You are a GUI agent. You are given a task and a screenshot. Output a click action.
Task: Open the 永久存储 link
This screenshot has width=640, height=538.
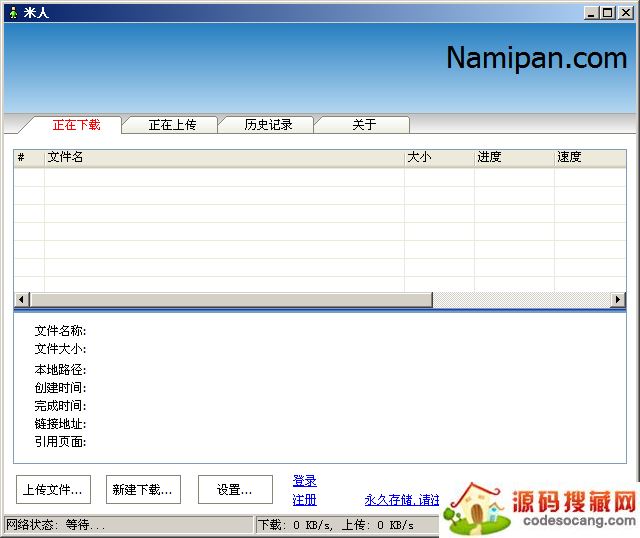coord(401,500)
